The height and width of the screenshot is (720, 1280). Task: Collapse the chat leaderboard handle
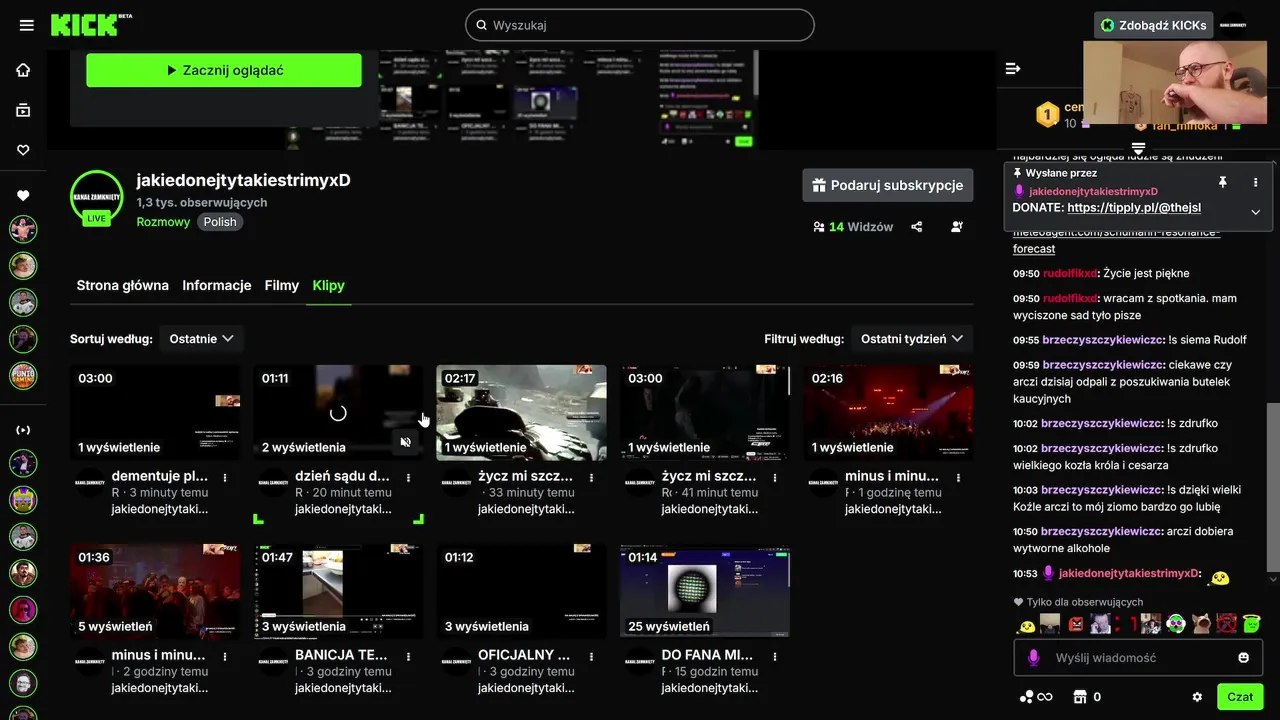click(1138, 148)
